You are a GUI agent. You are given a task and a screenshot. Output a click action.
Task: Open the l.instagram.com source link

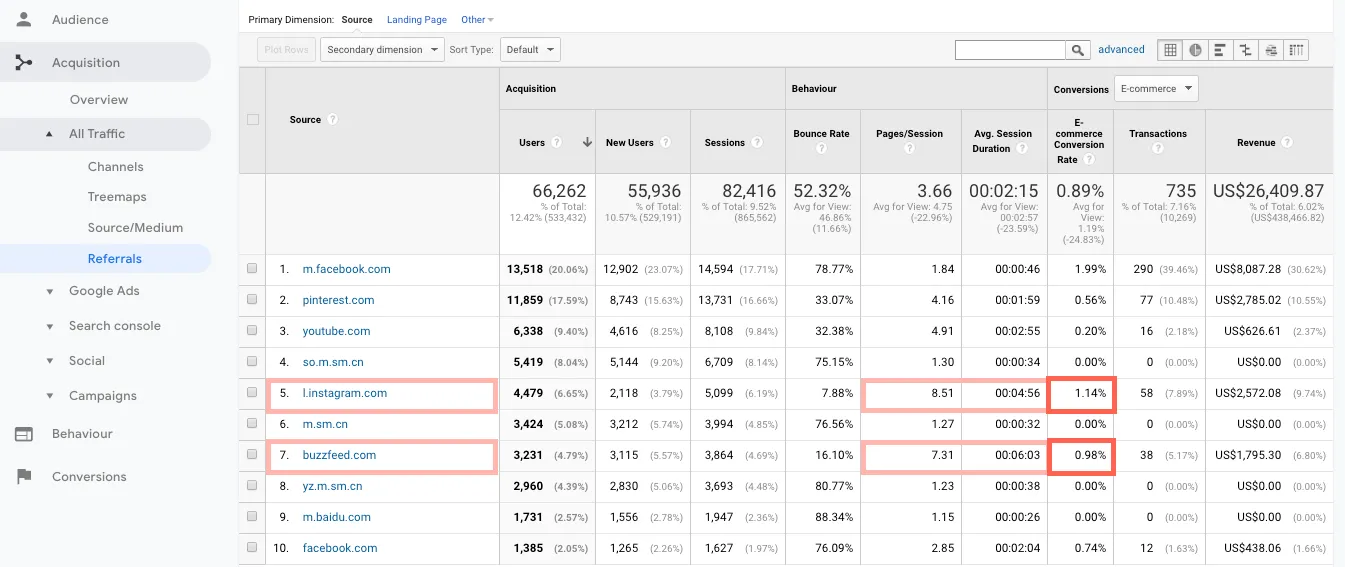tap(345, 393)
